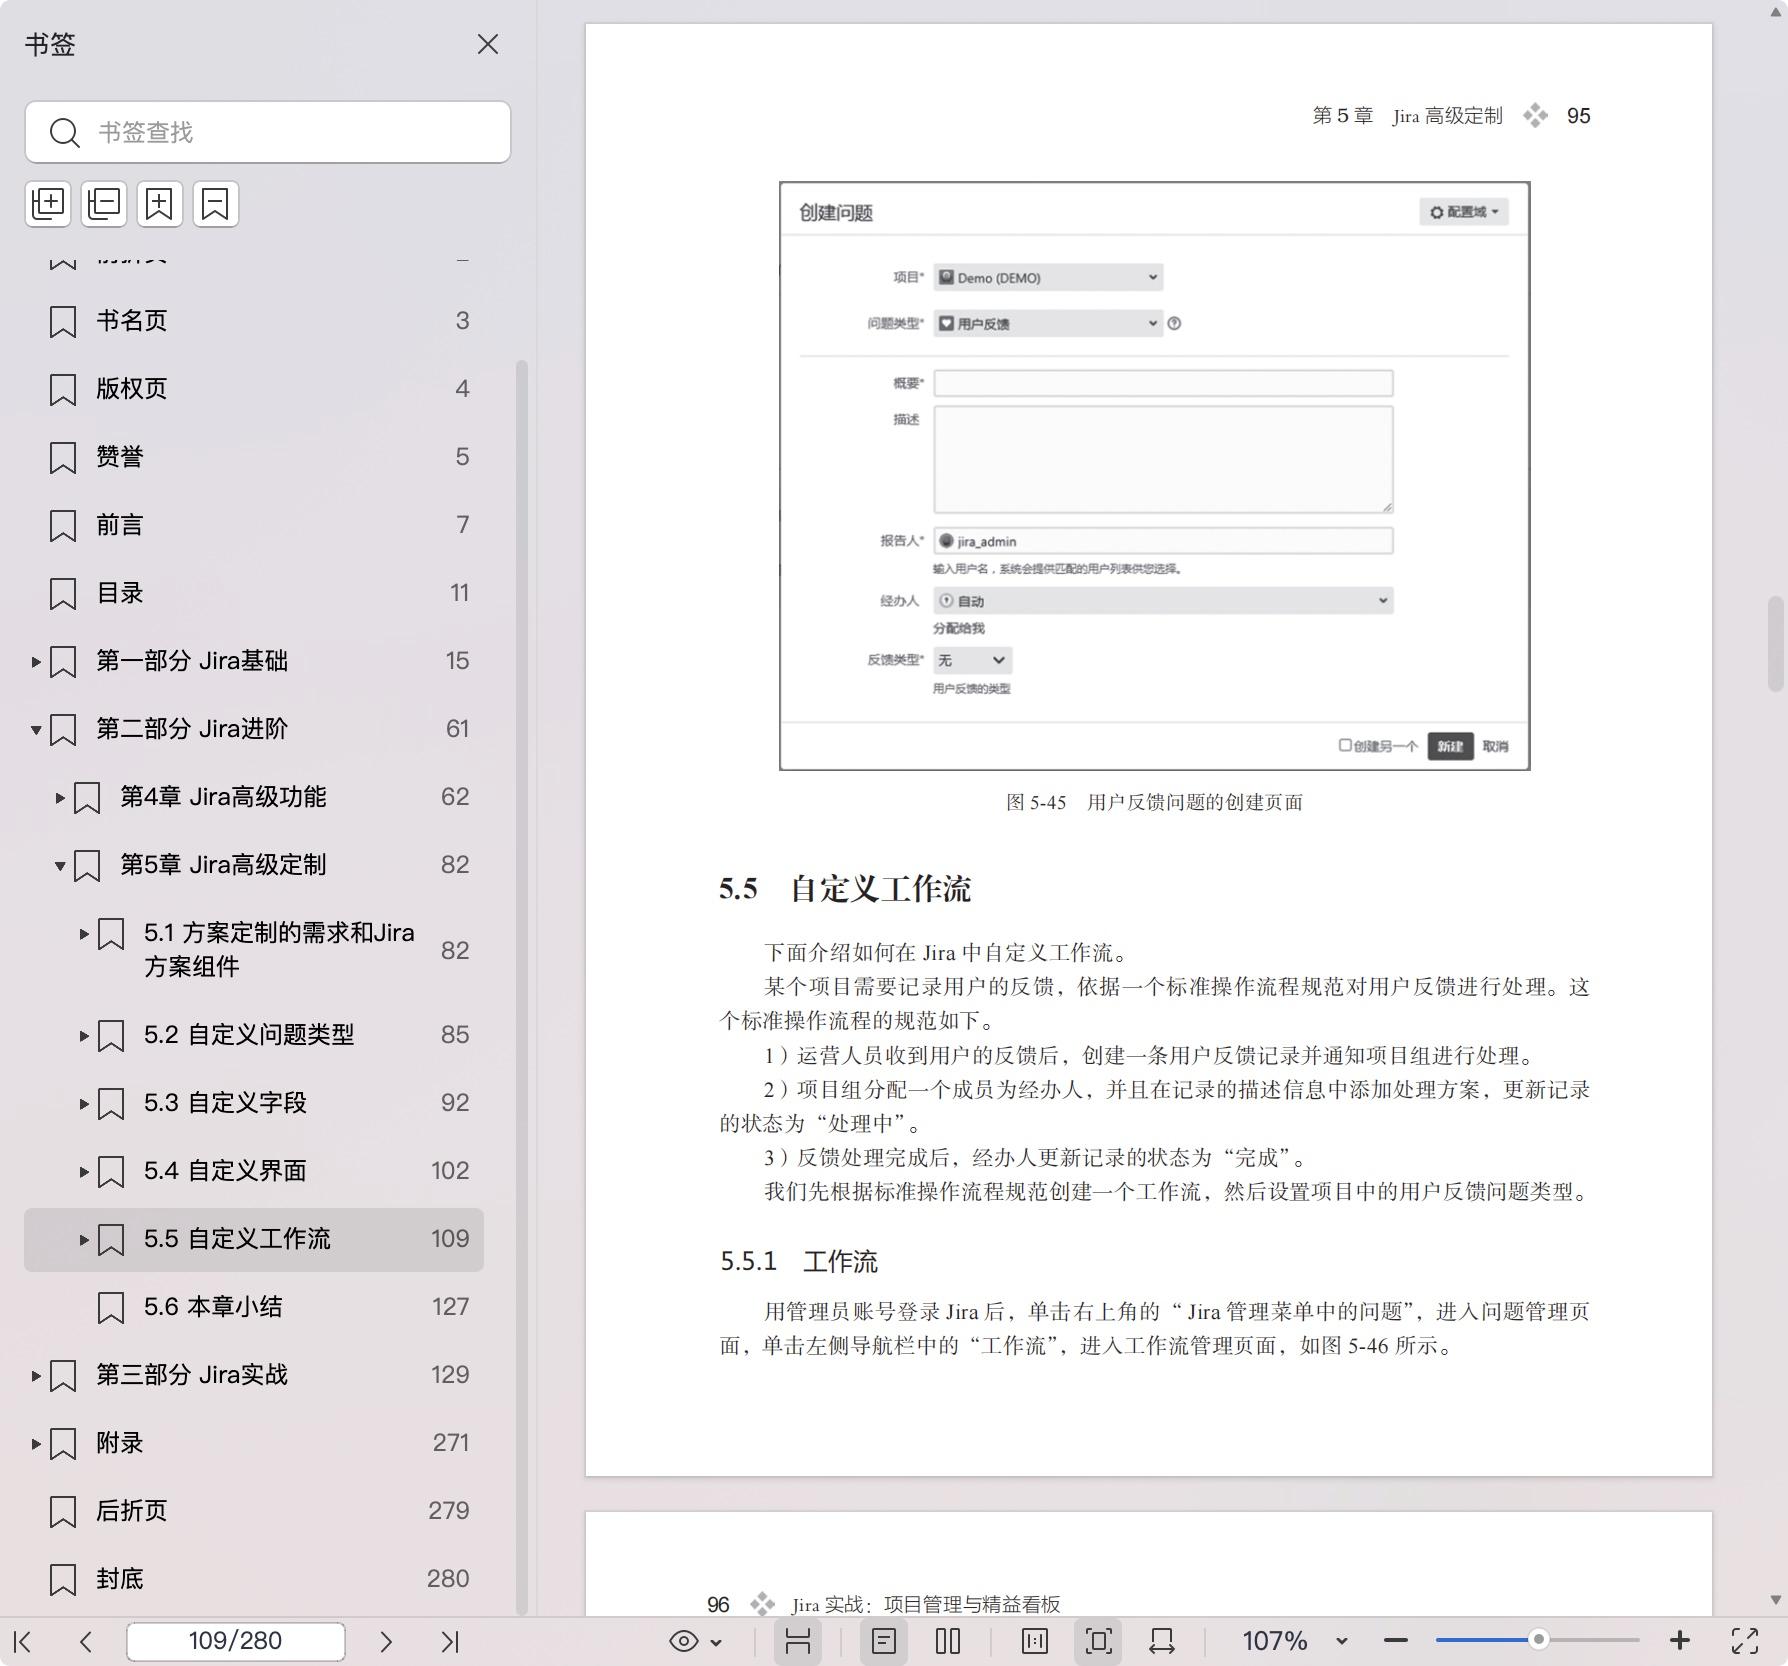Image resolution: width=1788 pixels, height=1666 pixels.
Task: Enter full screen mode
Action: 1745,1641
